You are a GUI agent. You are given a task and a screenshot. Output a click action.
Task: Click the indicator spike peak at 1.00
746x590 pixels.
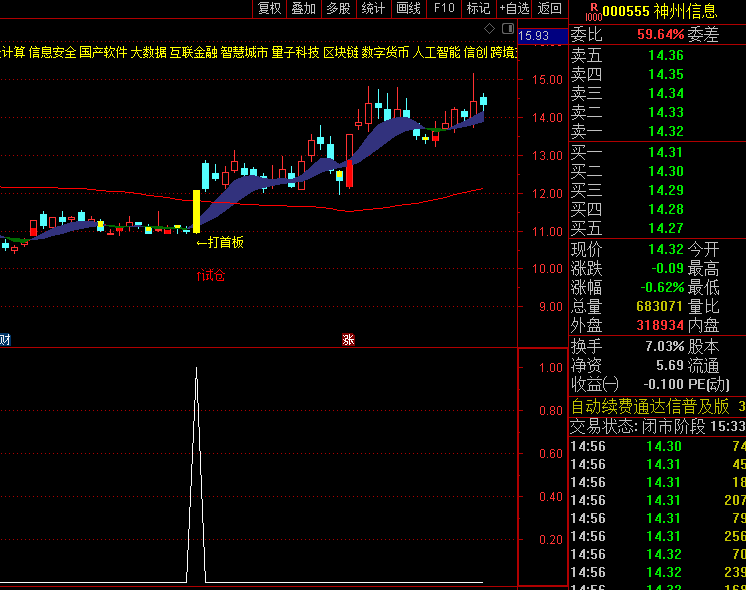[x=196, y=369]
